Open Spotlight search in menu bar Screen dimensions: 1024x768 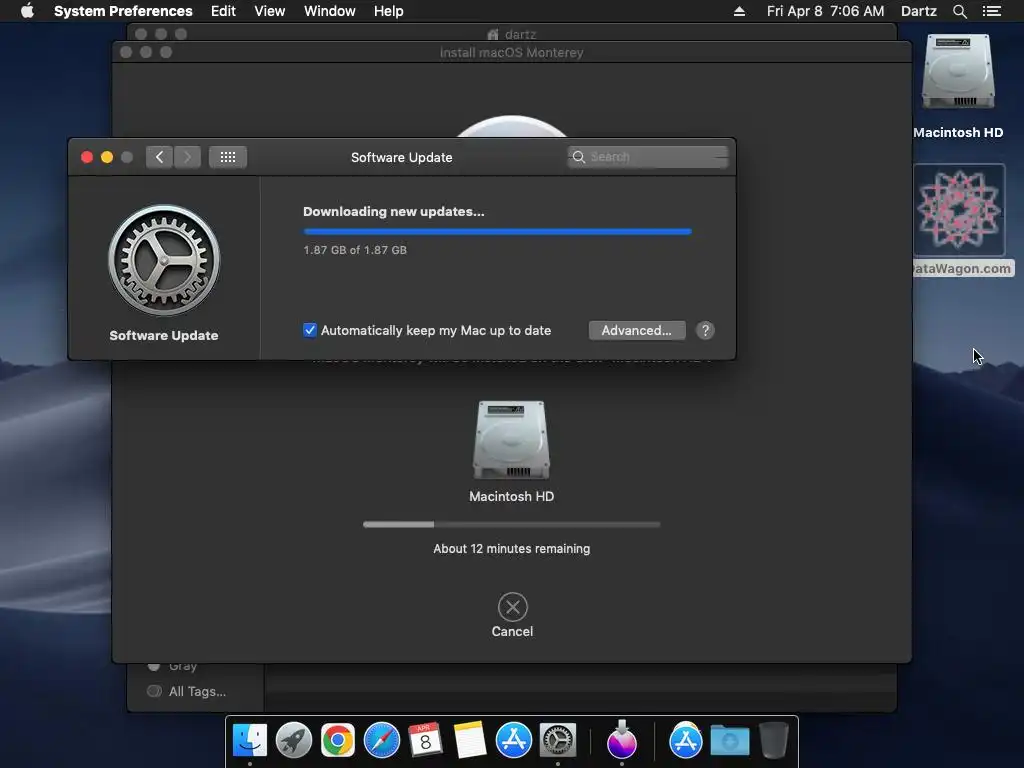tap(959, 11)
